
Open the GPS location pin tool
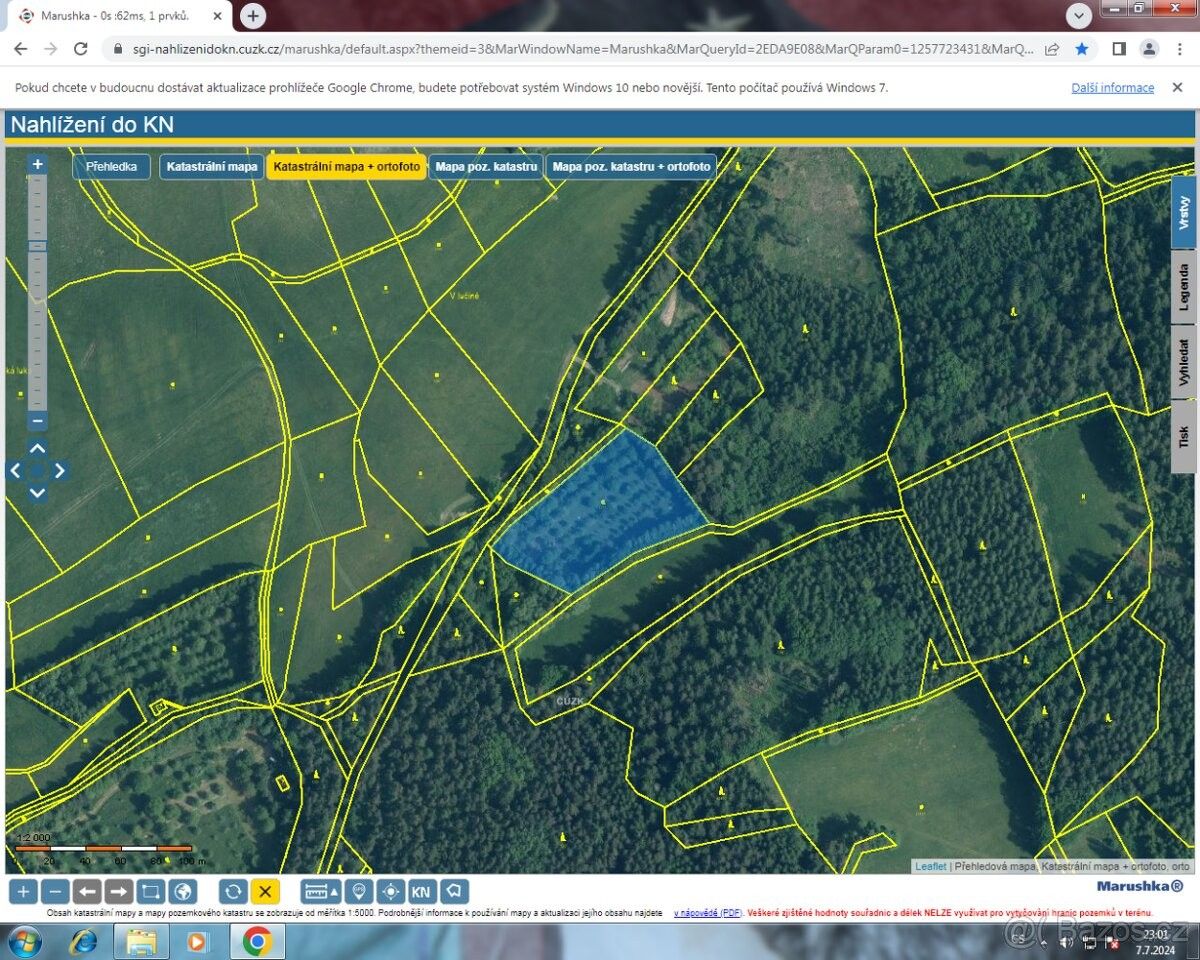359,892
